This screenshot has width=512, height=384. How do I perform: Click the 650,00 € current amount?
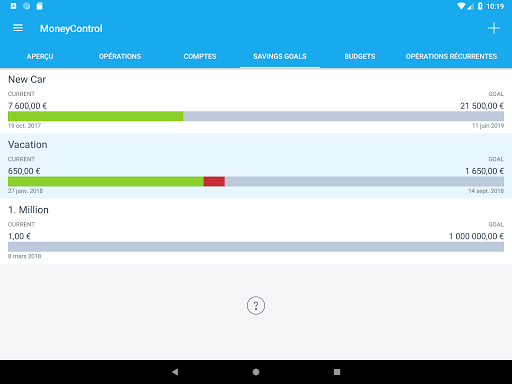(24, 171)
